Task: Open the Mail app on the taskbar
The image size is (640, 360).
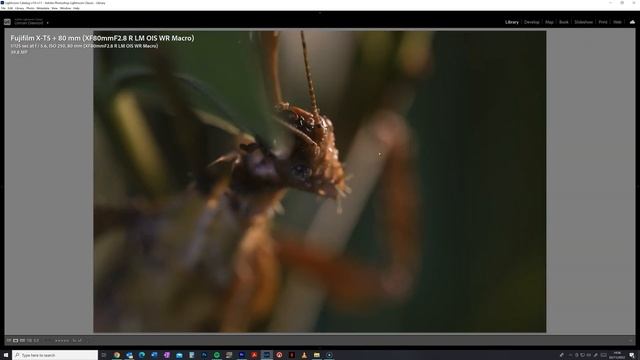Action: pos(179,355)
